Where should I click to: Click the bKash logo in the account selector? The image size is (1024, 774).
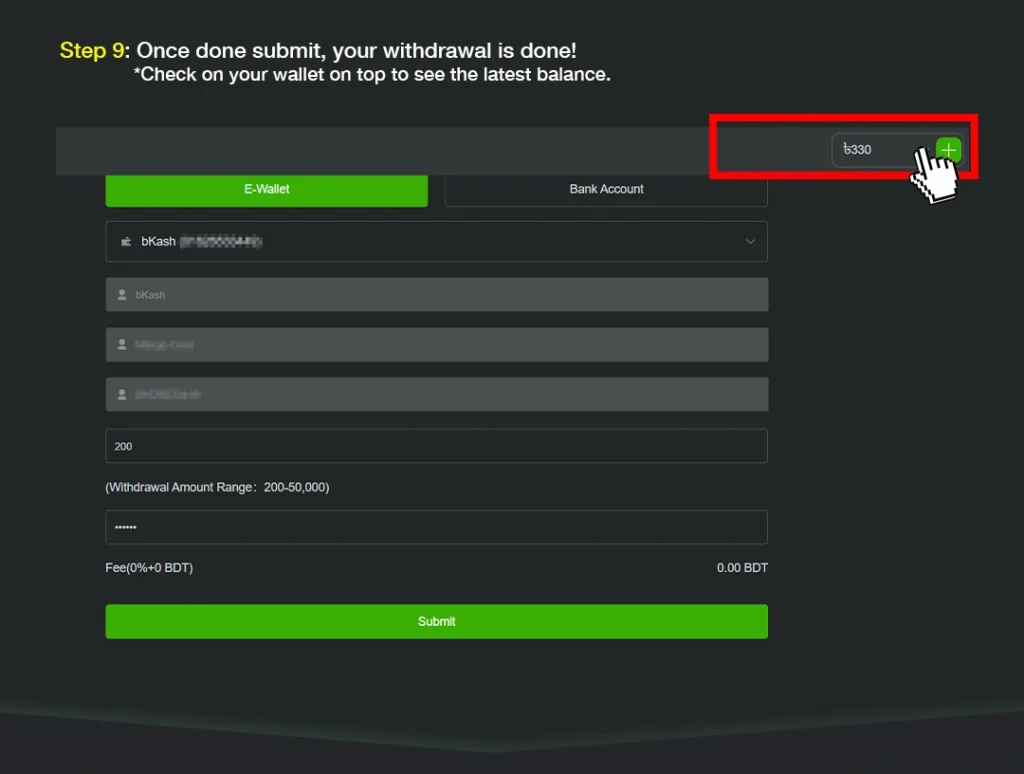tap(125, 241)
